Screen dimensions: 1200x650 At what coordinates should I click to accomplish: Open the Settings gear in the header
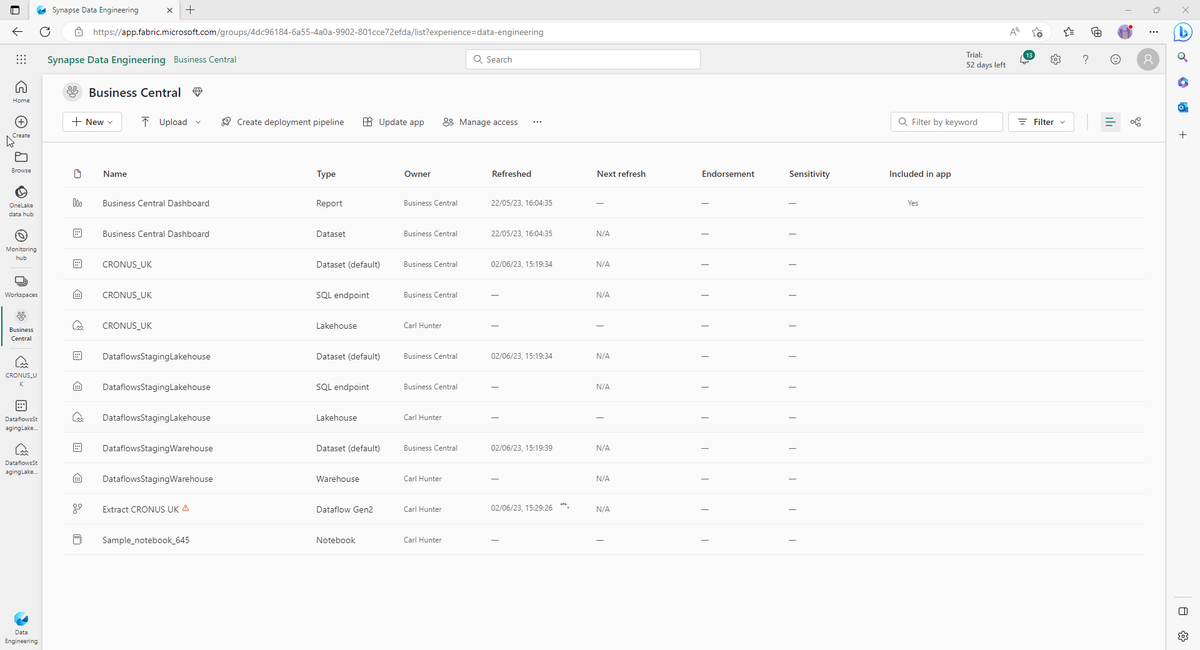(x=1056, y=60)
